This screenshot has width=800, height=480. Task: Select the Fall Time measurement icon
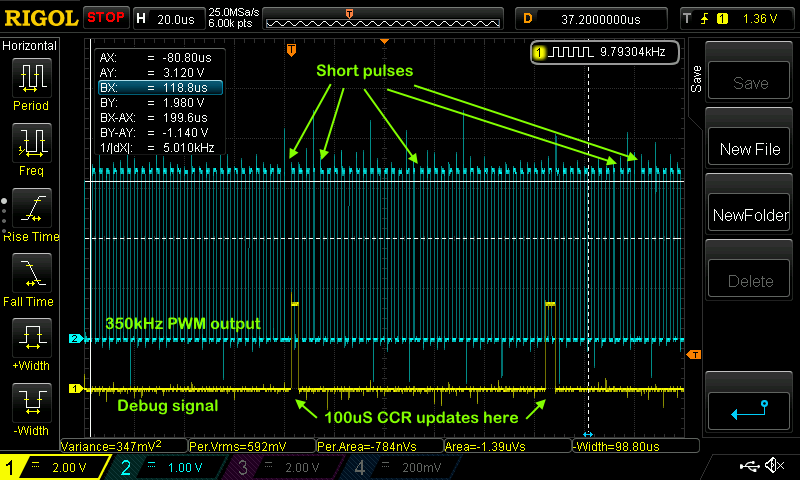point(32,272)
